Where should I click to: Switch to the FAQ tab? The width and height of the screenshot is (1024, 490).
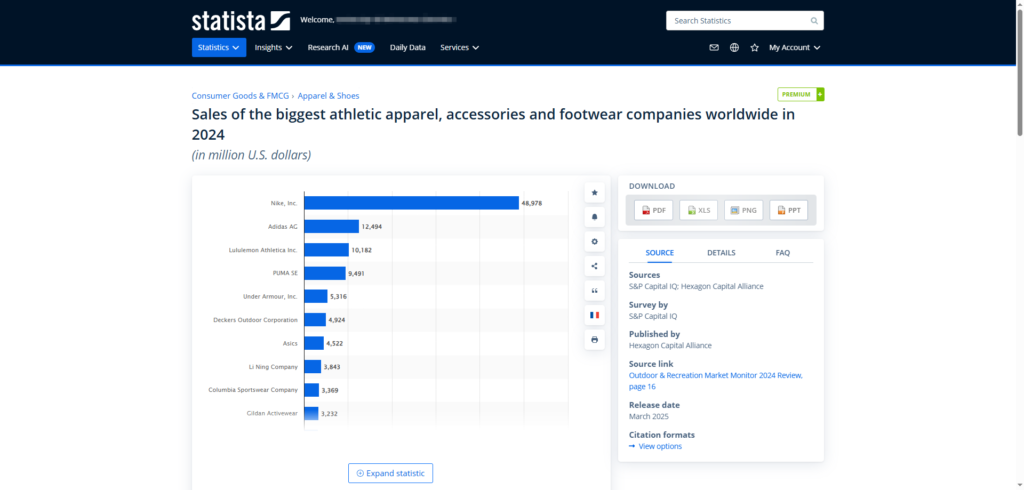(x=782, y=253)
